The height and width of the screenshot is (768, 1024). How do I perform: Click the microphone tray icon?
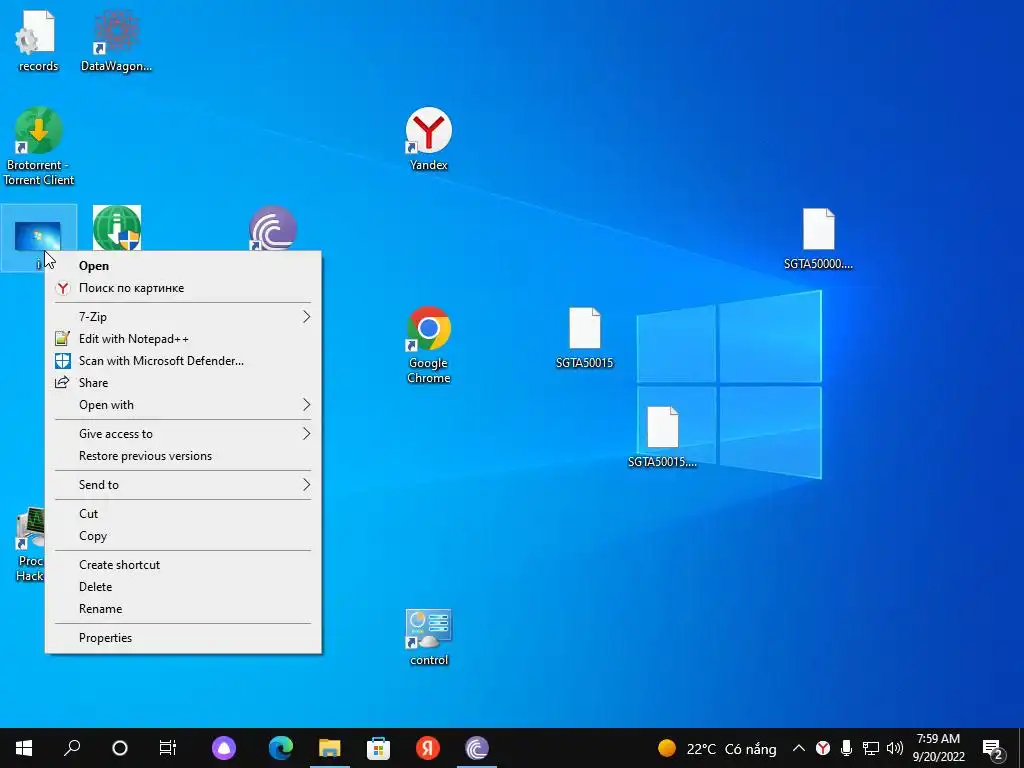846,748
